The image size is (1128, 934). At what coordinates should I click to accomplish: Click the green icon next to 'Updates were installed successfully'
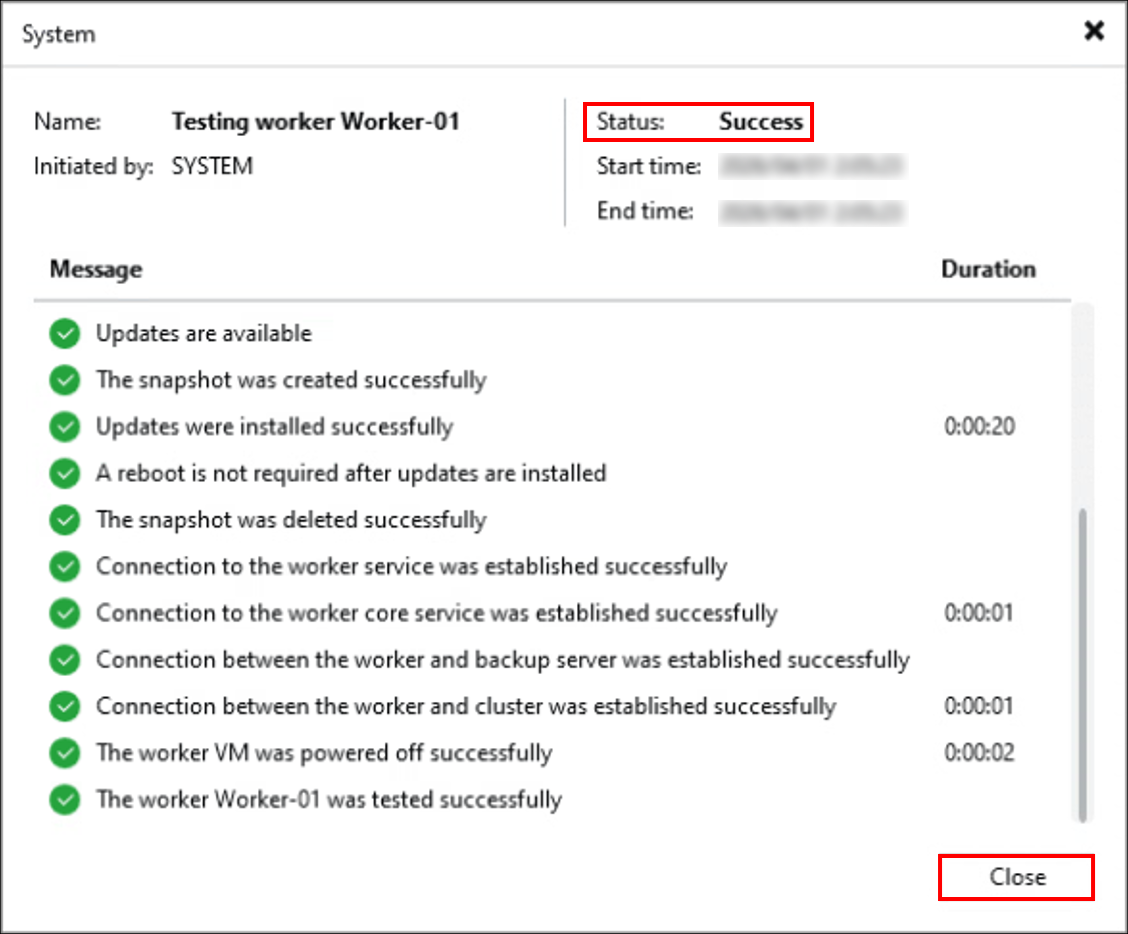tap(64, 427)
